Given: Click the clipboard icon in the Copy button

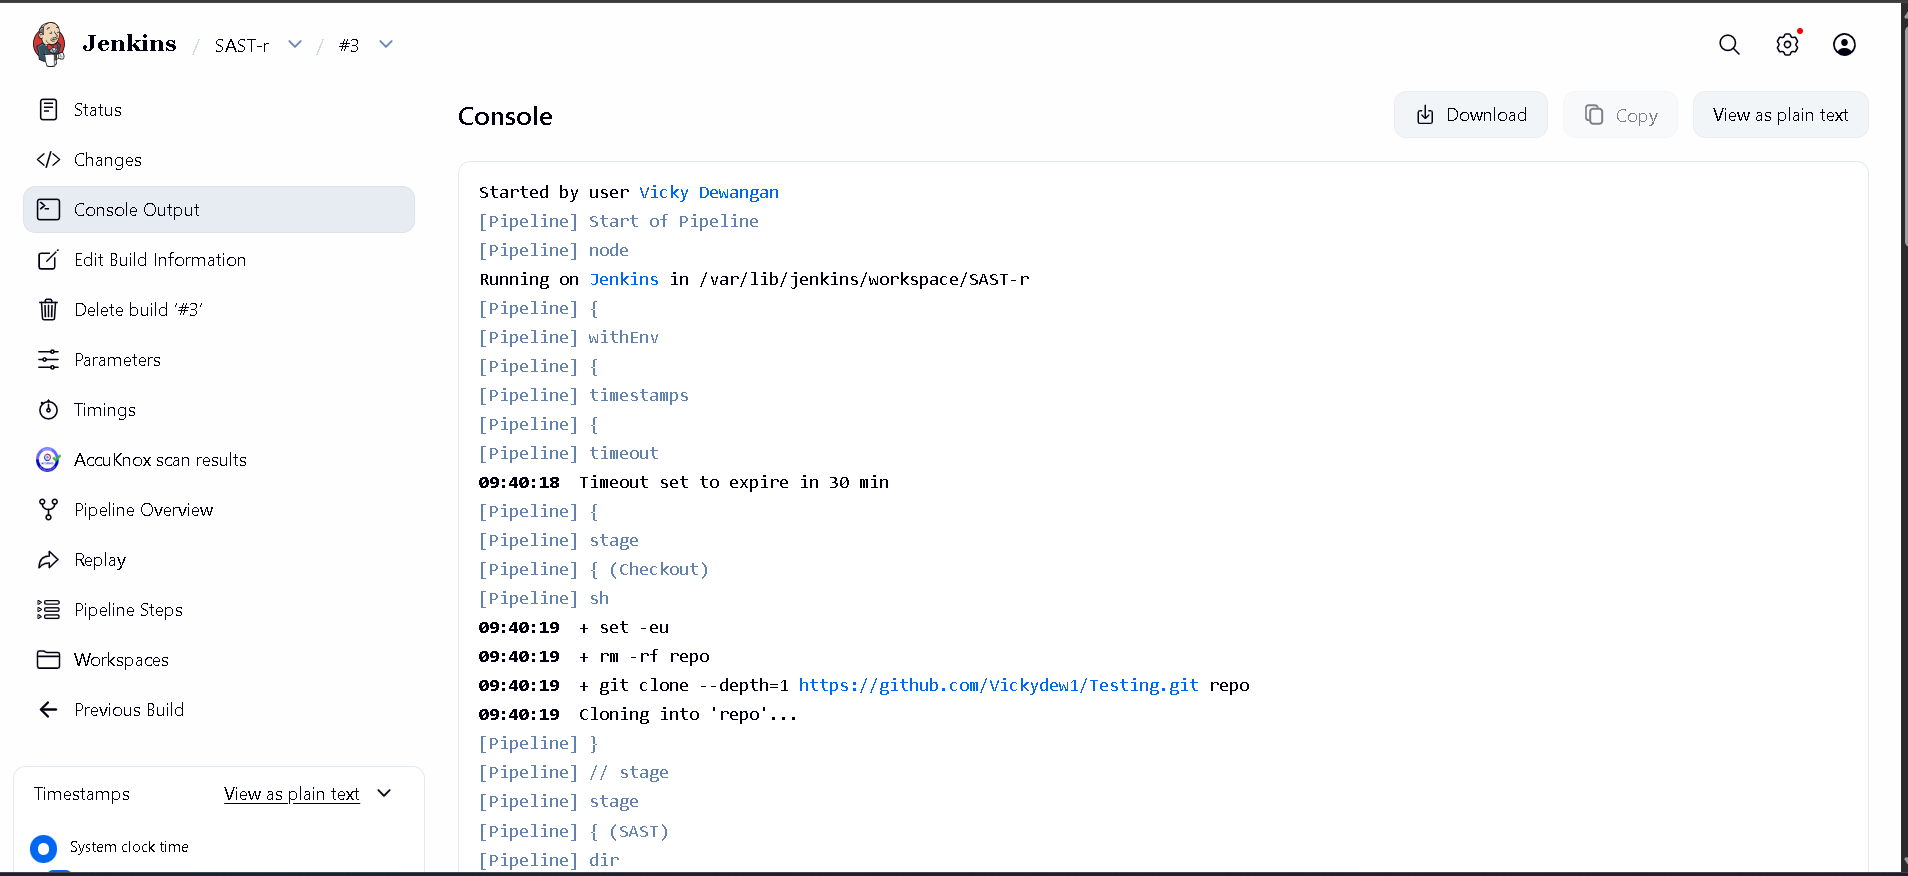Looking at the screenshot, I should pos(1594,115).
